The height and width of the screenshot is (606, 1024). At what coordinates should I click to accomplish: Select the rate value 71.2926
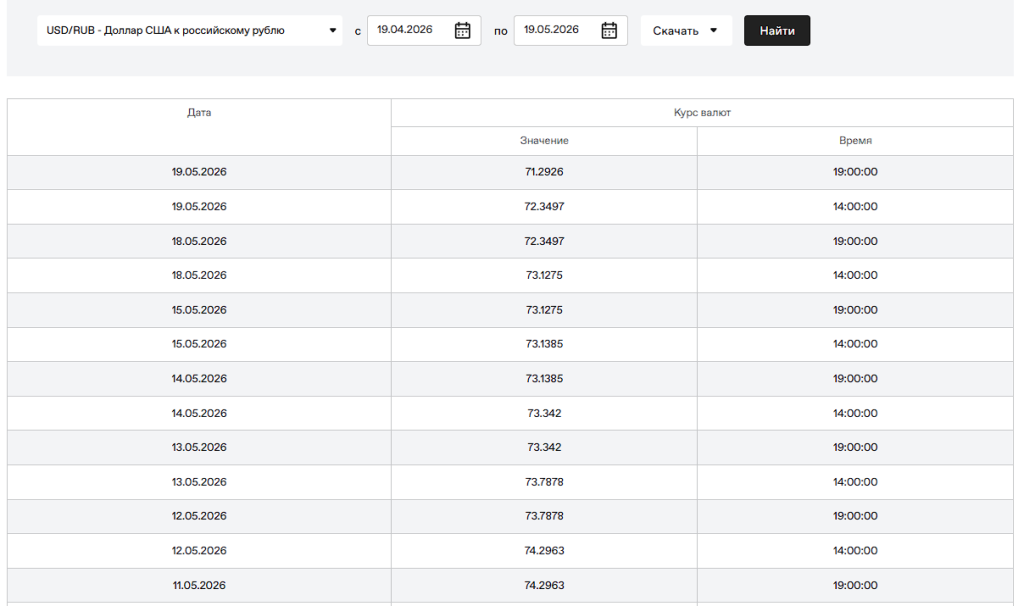(x=544, y=172)
